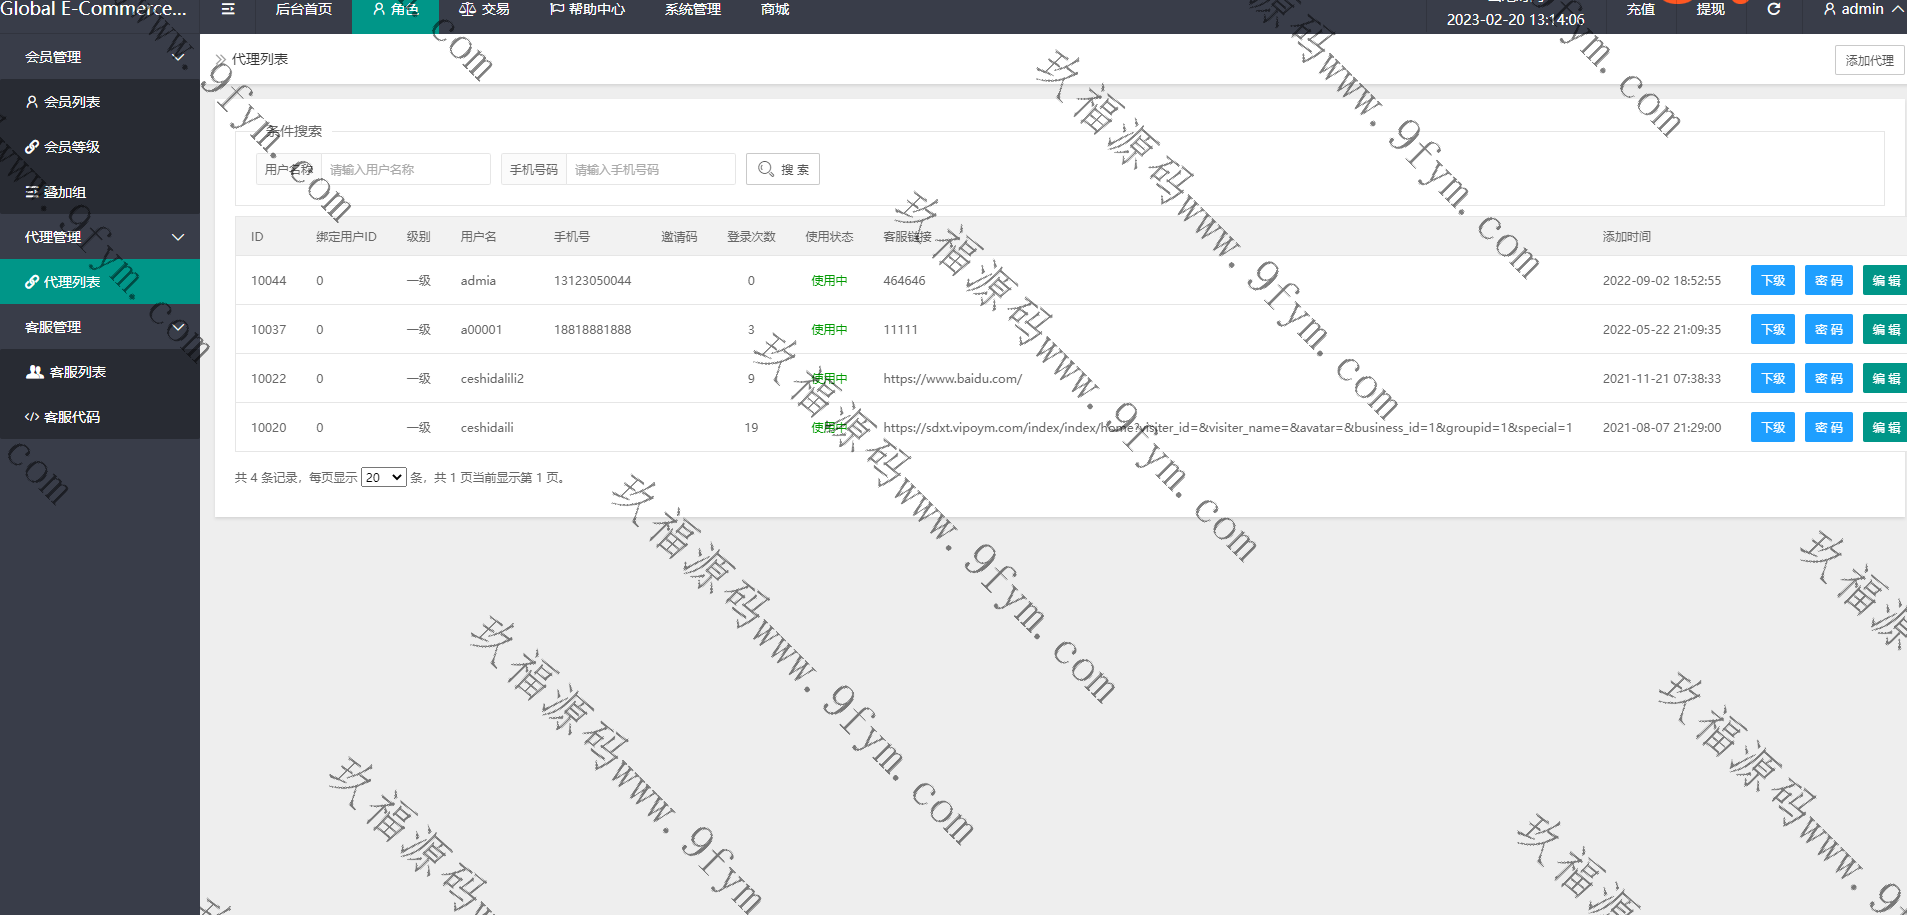Open 客服列表 in the sidebar
This screenshot has height=915, width=1907.
77,372
